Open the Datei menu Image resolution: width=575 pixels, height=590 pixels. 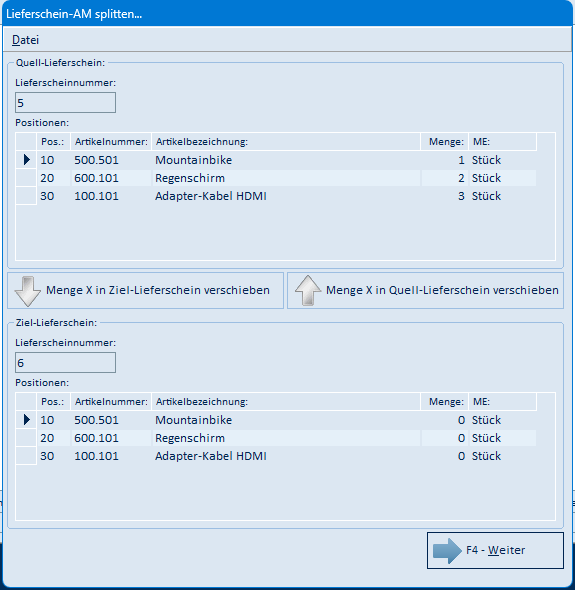click(25, 40)
